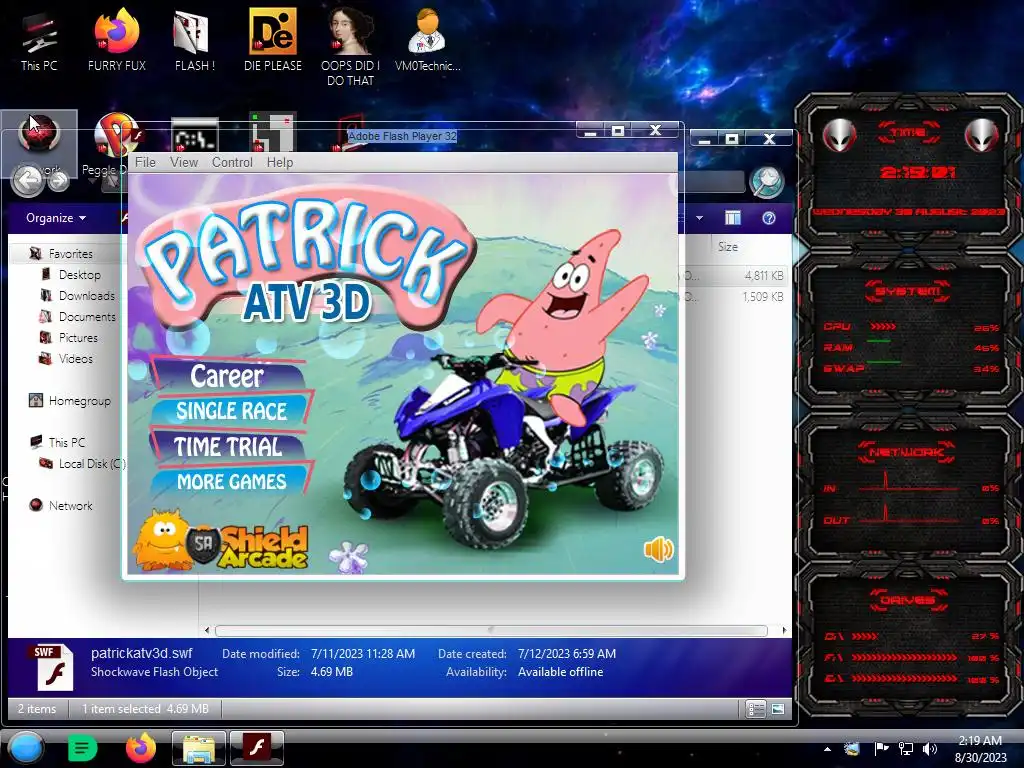Screen dimensions: 1024x768
Task: Click the horizontal scrollbar in Explorer
Action: click(491, 630)
